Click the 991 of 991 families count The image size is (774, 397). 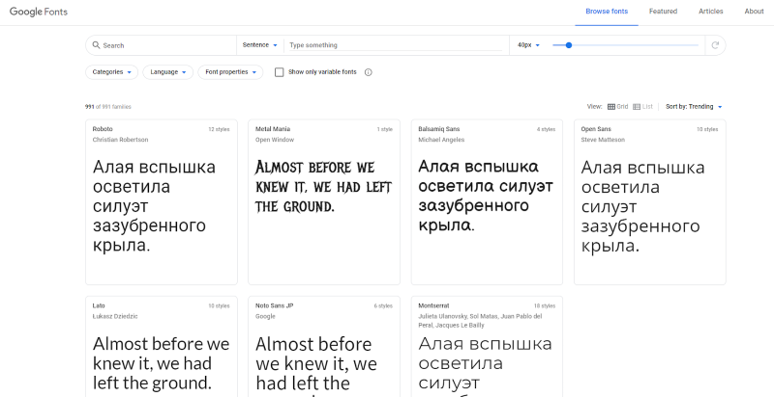click(108, 107)
